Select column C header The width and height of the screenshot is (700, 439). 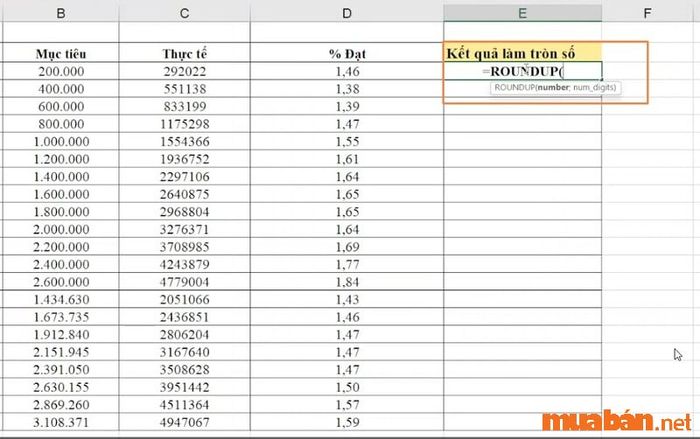pyautogui.click(x=184, y=13)
